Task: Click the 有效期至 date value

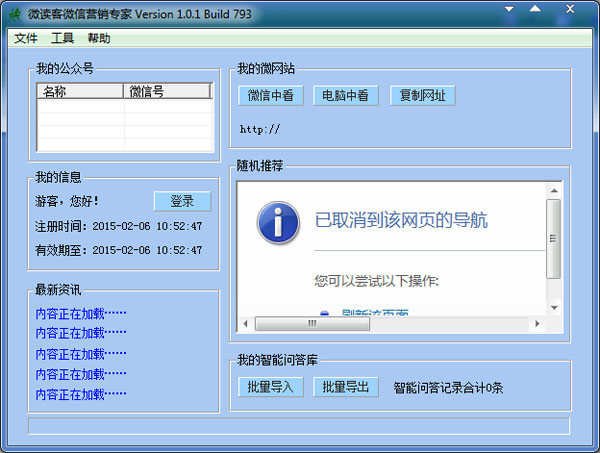Action: click(x=147, y=250)
